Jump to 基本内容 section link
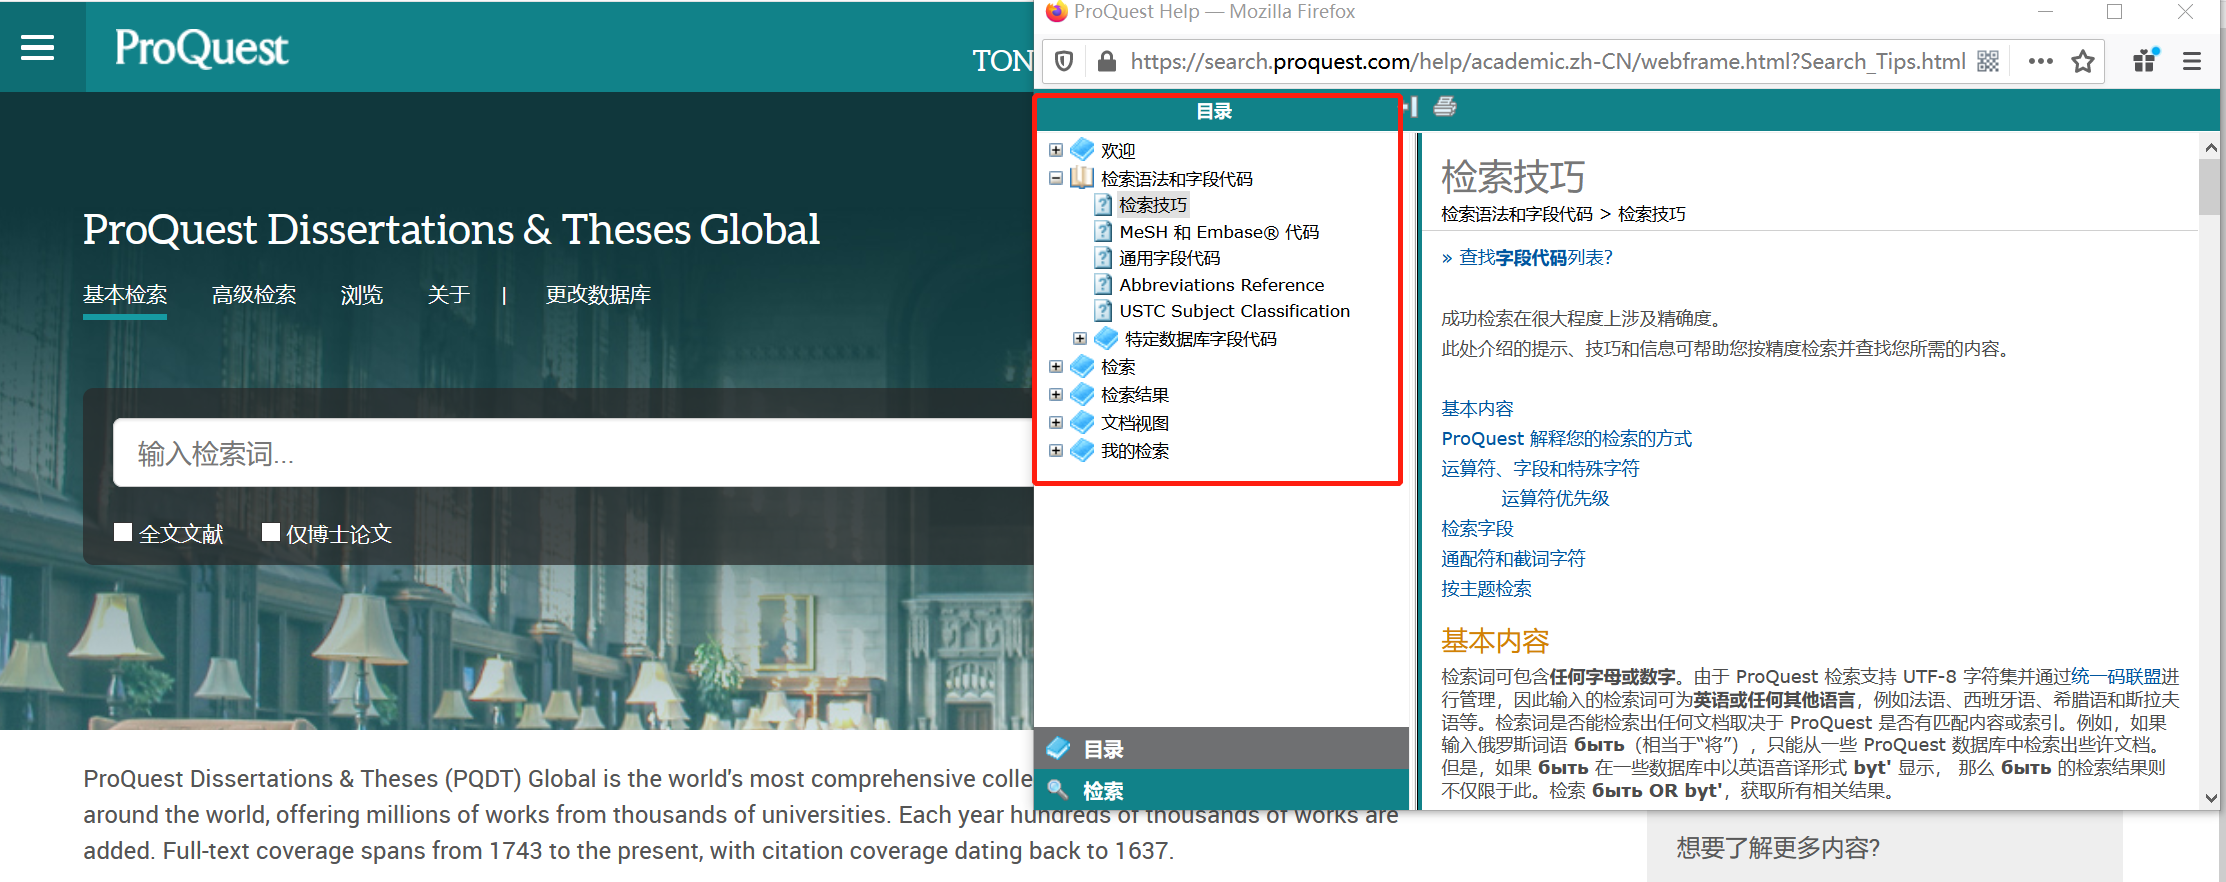2226x882 pixels. pyautogui.click(x=1477, y=408)
